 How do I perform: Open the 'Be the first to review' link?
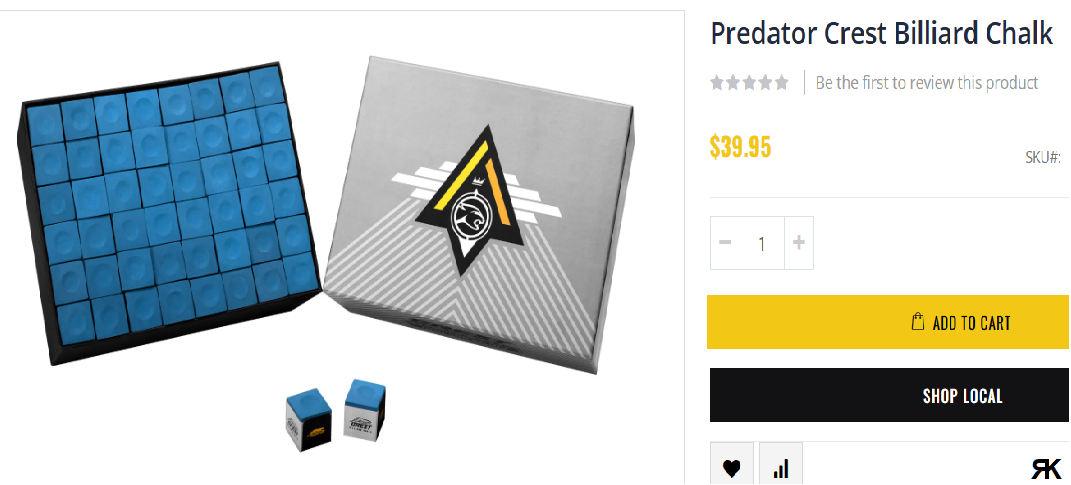tap(927, 83)
